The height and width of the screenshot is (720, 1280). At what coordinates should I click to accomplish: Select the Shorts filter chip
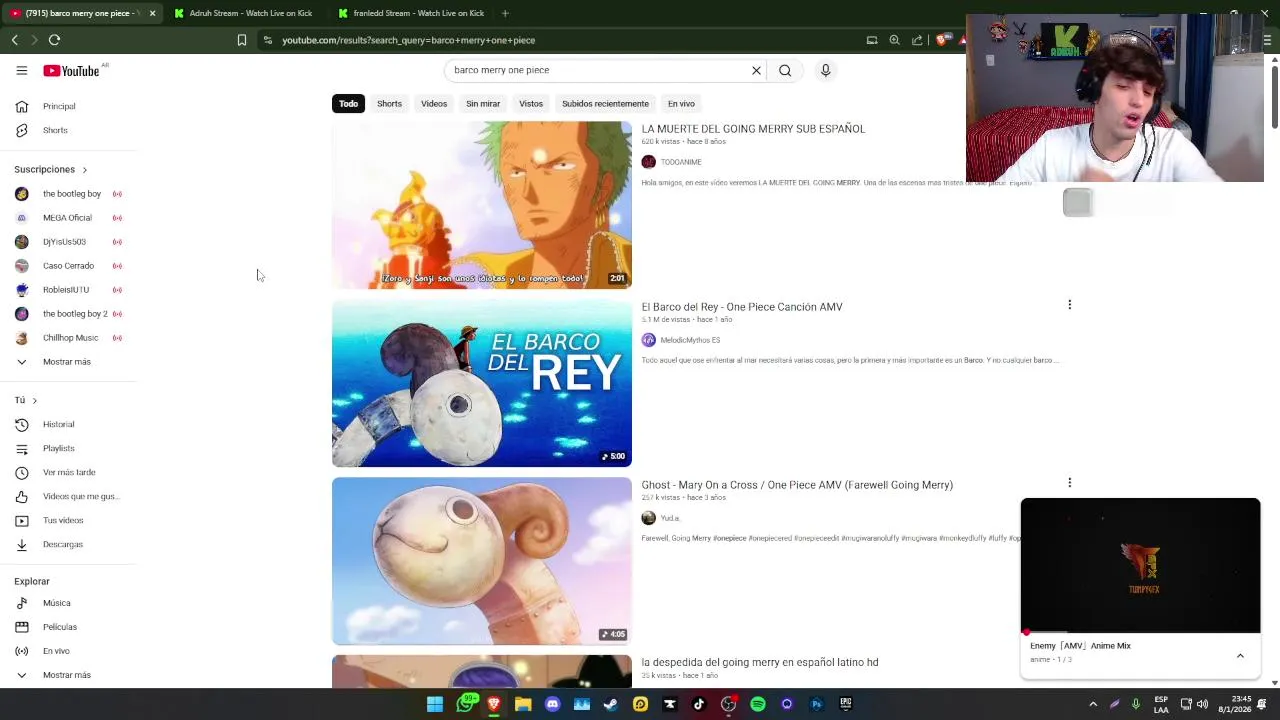[389, 104]
